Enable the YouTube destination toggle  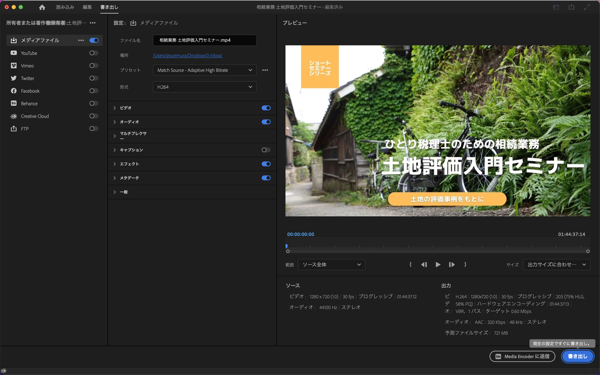pos(94,53)
